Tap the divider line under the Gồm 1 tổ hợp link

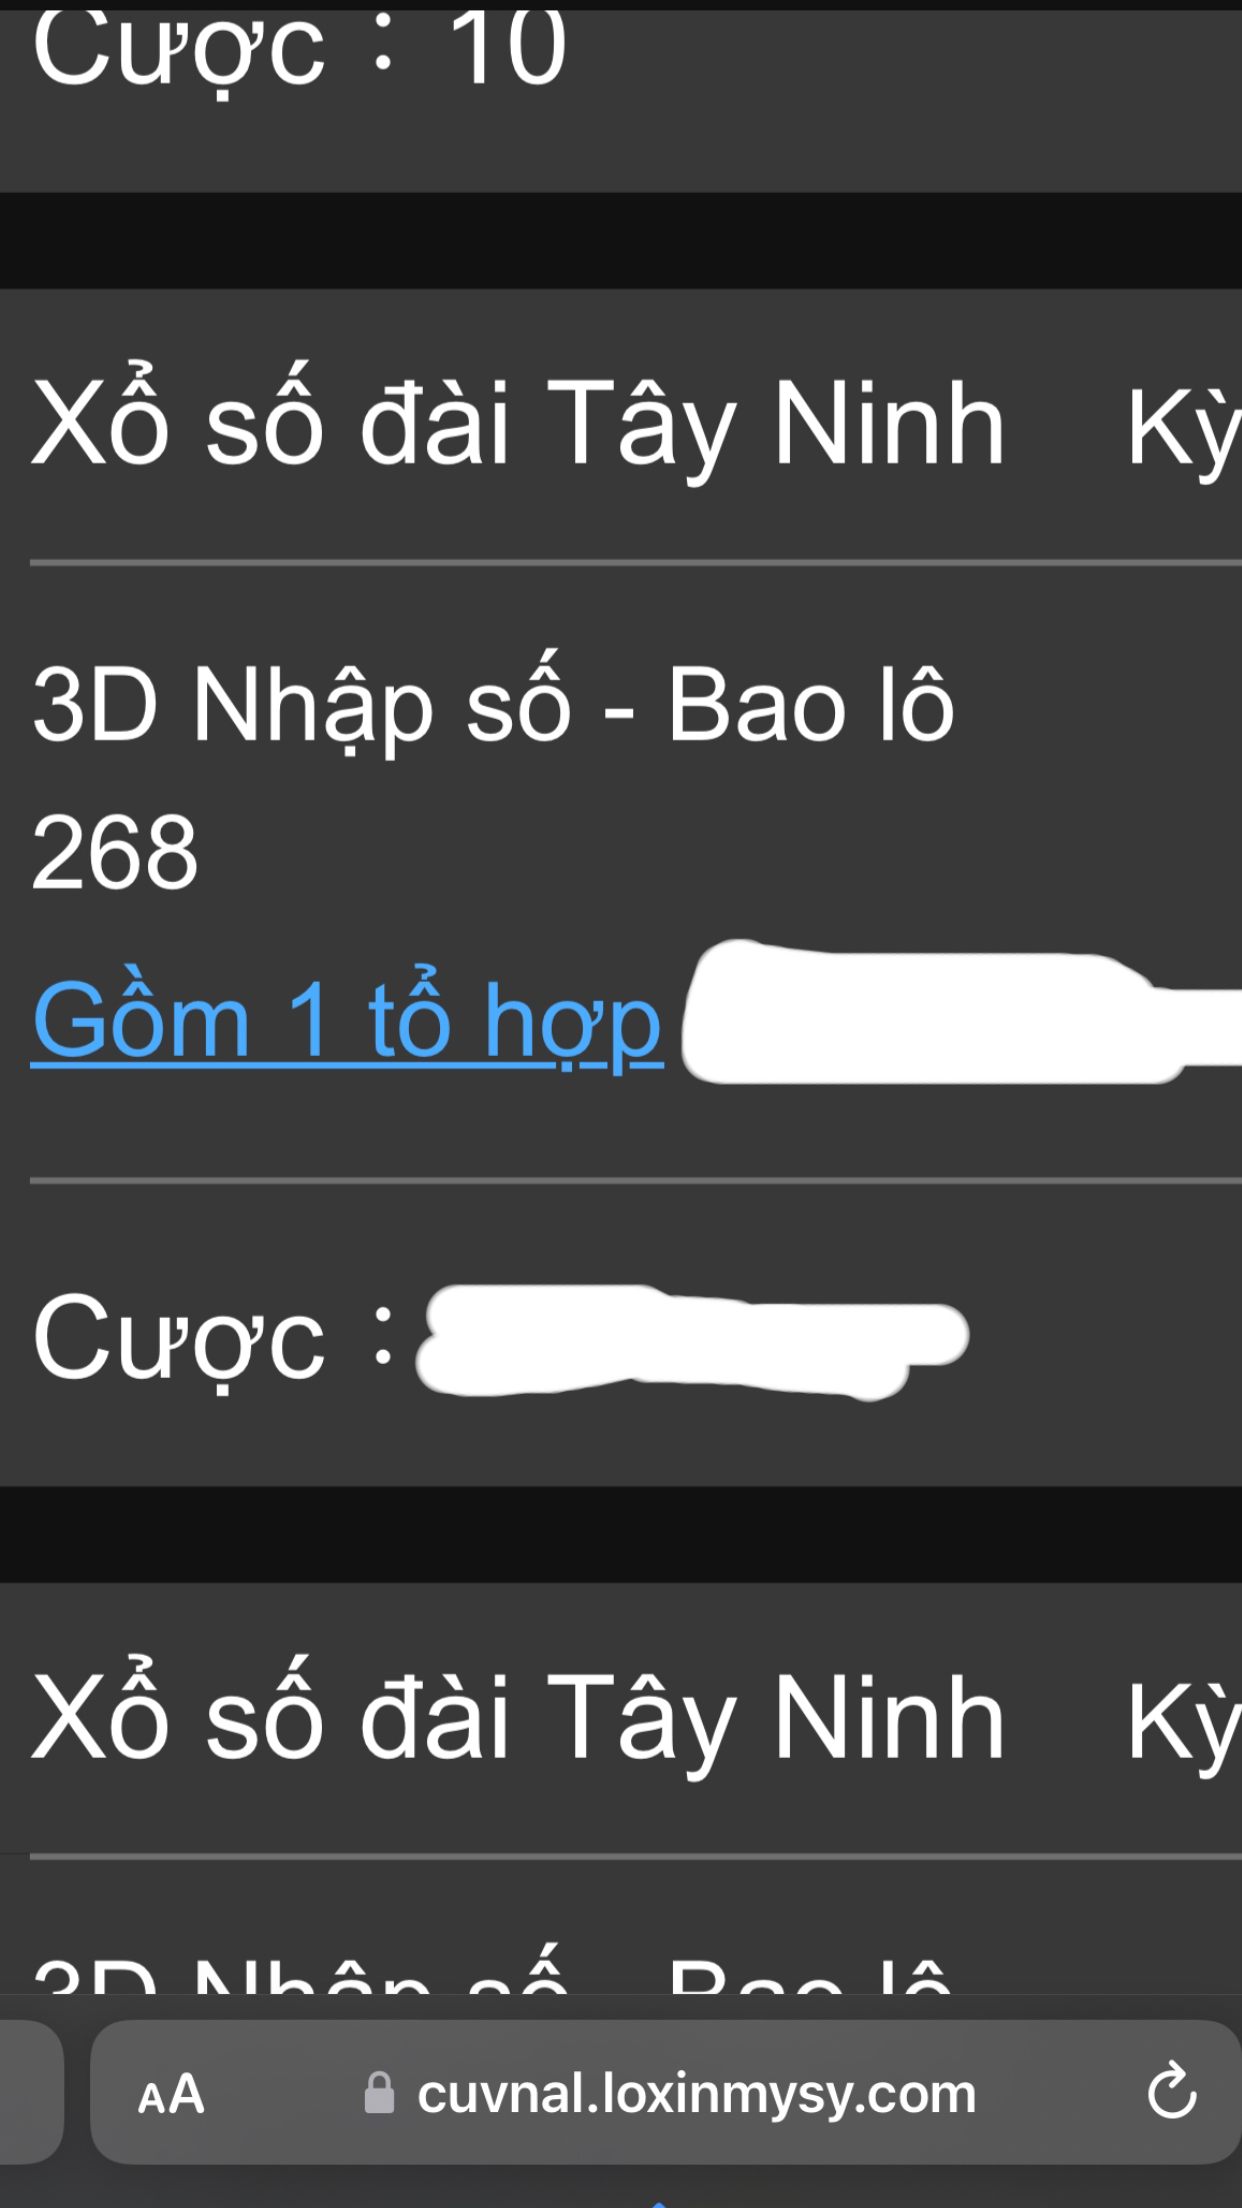(x=636, y=1180)
